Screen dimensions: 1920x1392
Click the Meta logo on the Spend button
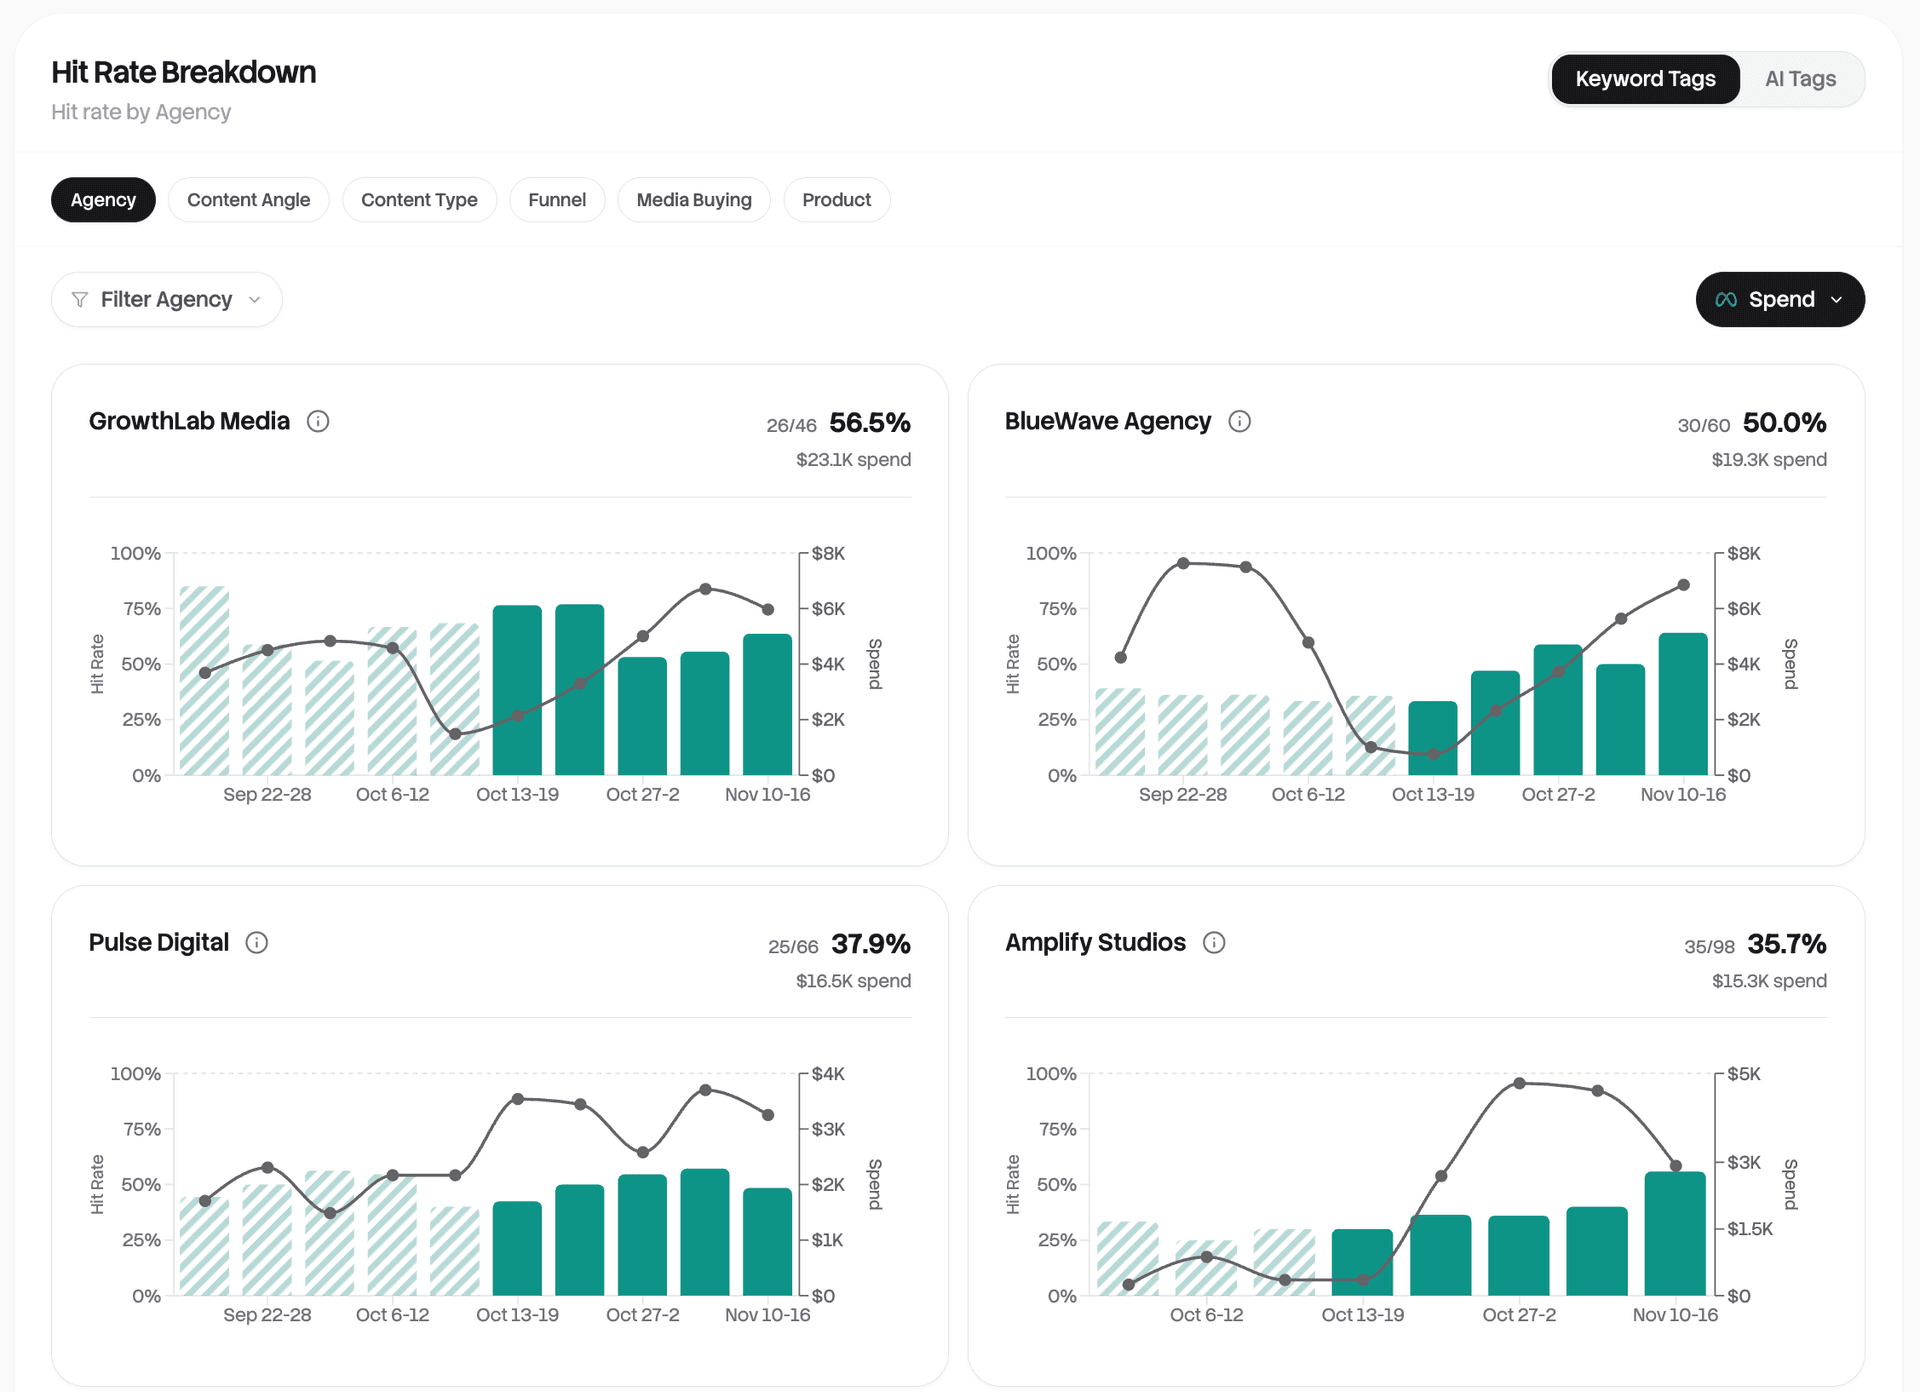[1726, 299]
